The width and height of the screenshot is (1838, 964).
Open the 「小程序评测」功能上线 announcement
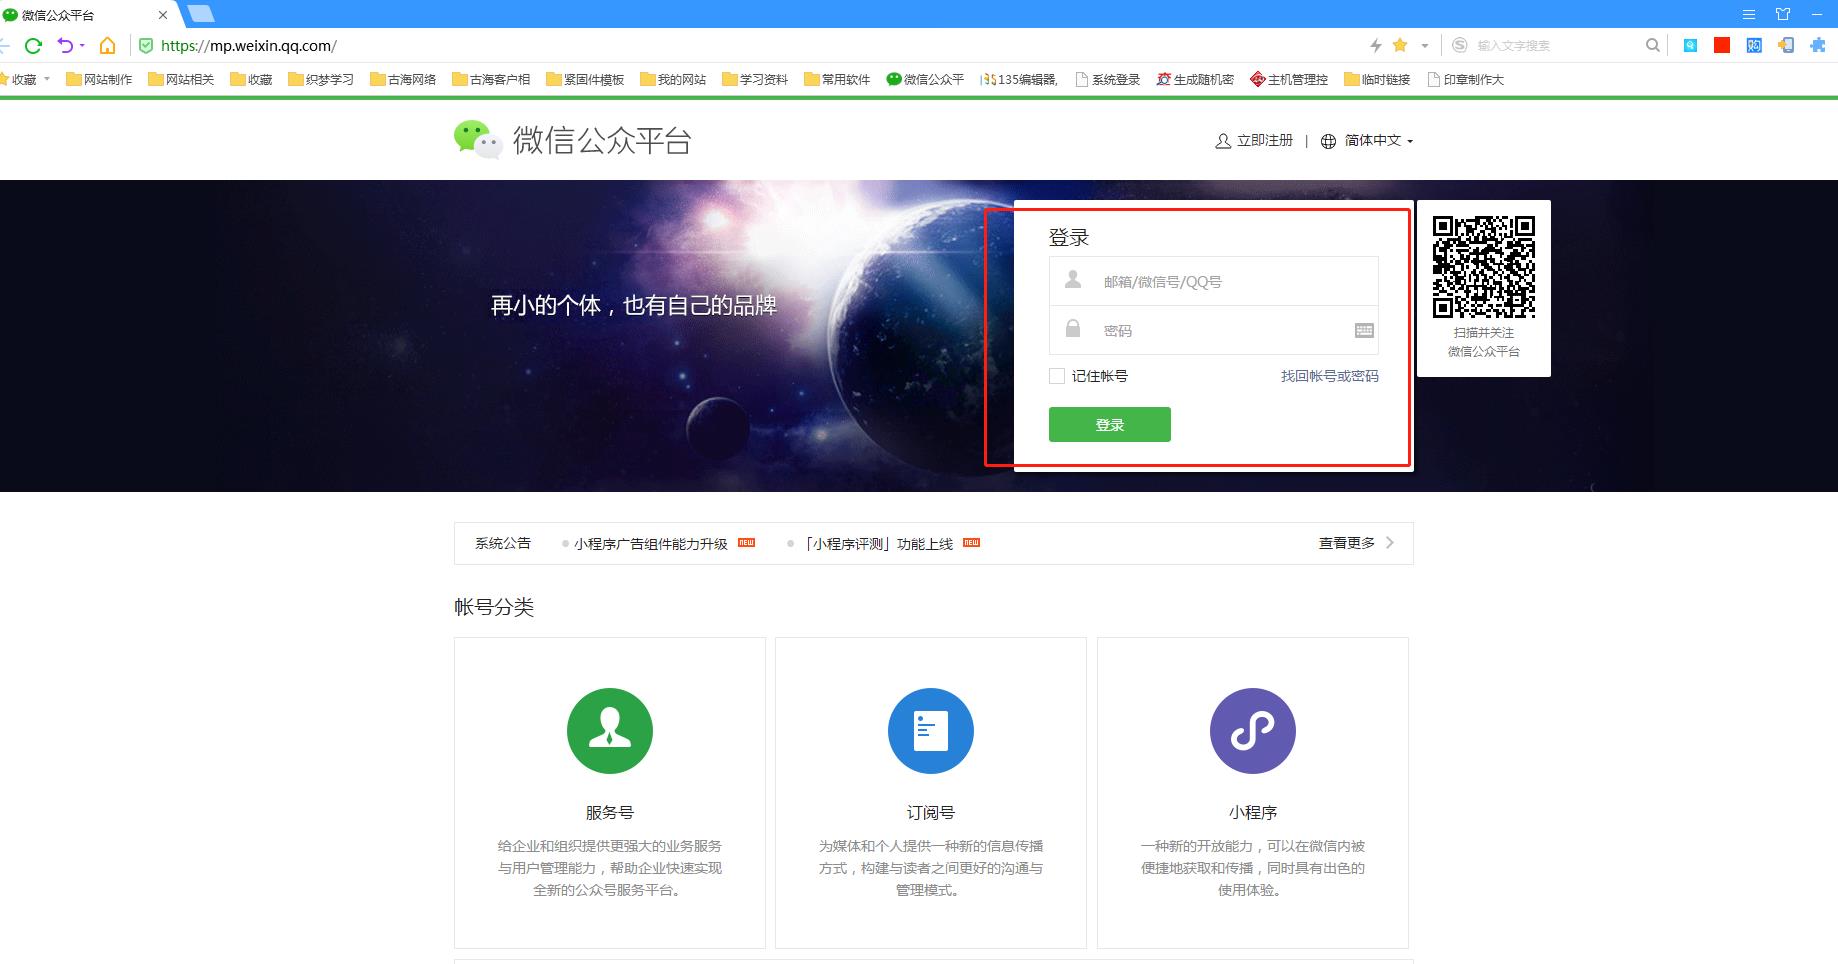coord(877,543)
